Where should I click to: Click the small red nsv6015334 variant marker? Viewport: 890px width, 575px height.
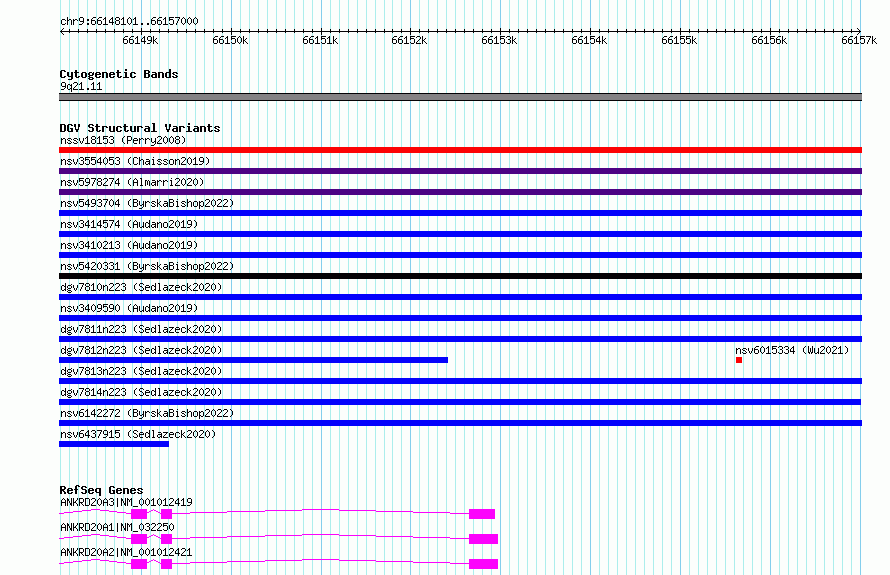[739, 360]
